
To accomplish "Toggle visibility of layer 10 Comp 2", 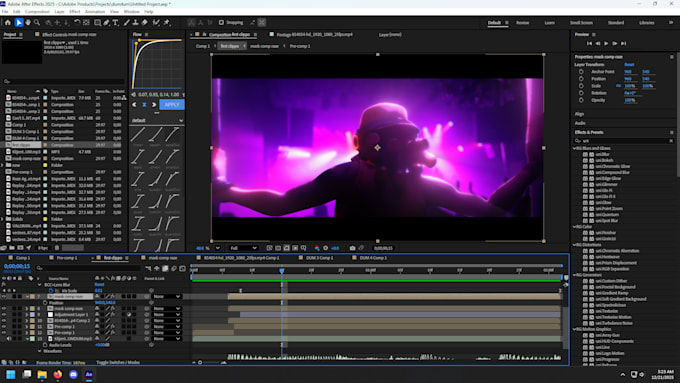I will tap(4, 321).
